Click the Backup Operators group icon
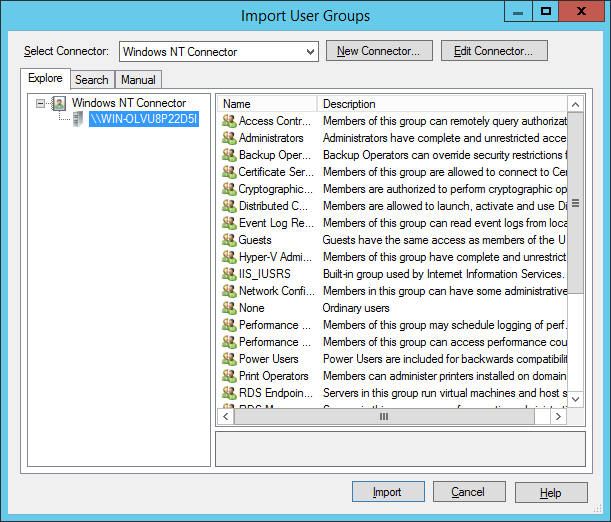 [229, 155]
